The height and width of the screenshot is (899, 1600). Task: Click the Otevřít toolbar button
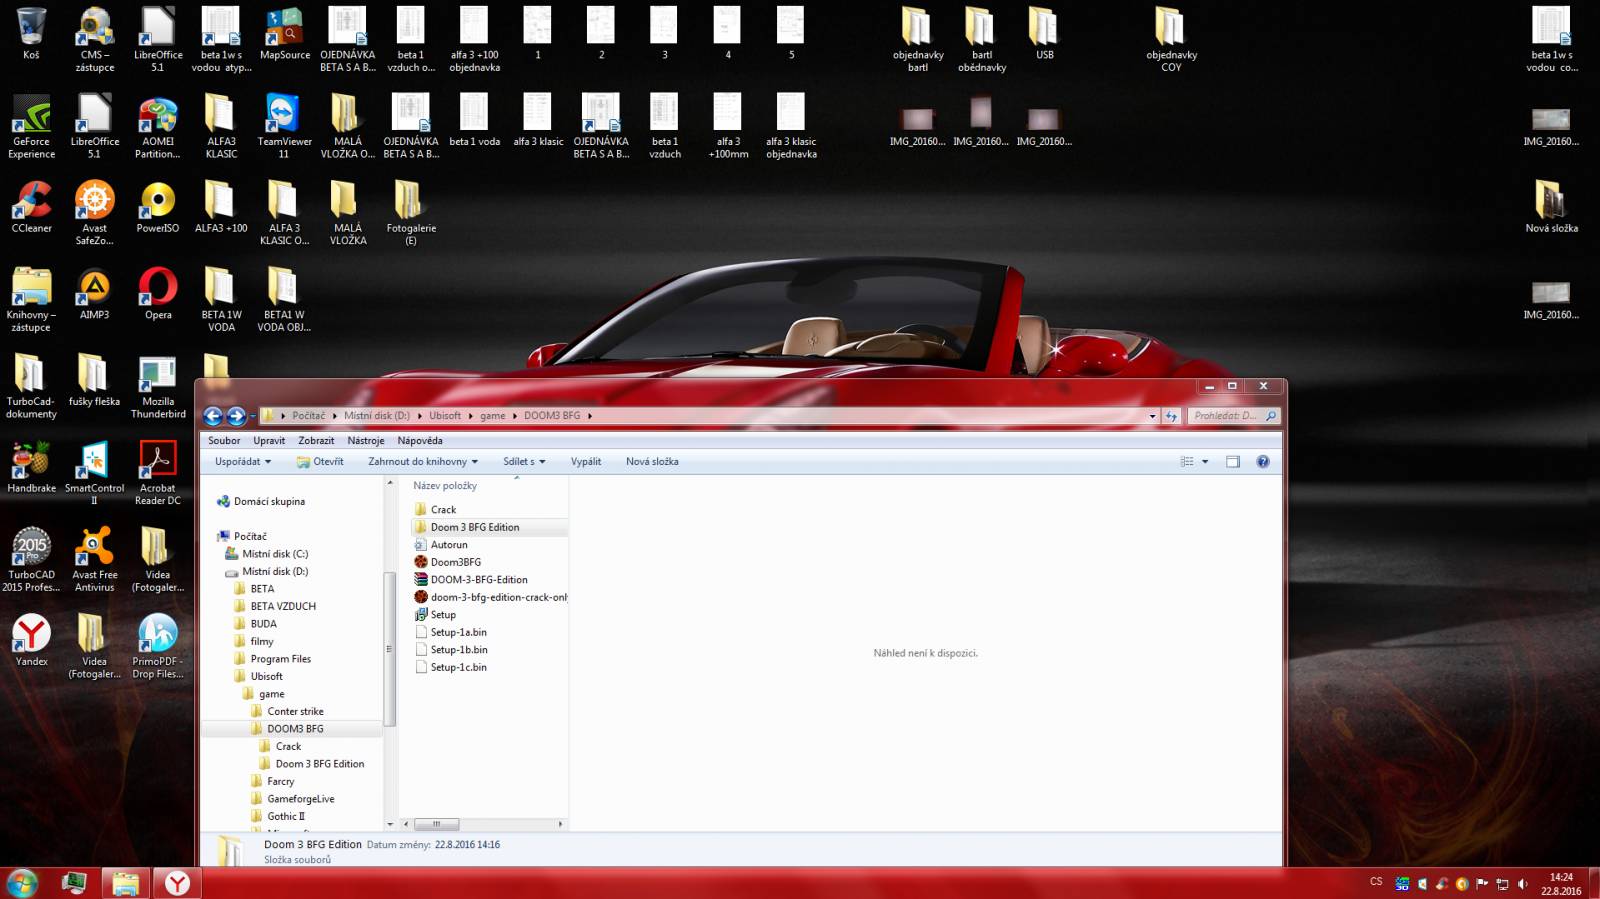(x=320, y=462)
